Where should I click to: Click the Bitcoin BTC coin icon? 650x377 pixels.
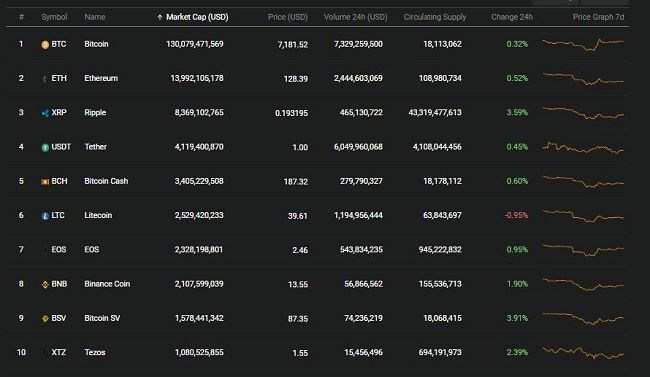(x=45, y=45)
